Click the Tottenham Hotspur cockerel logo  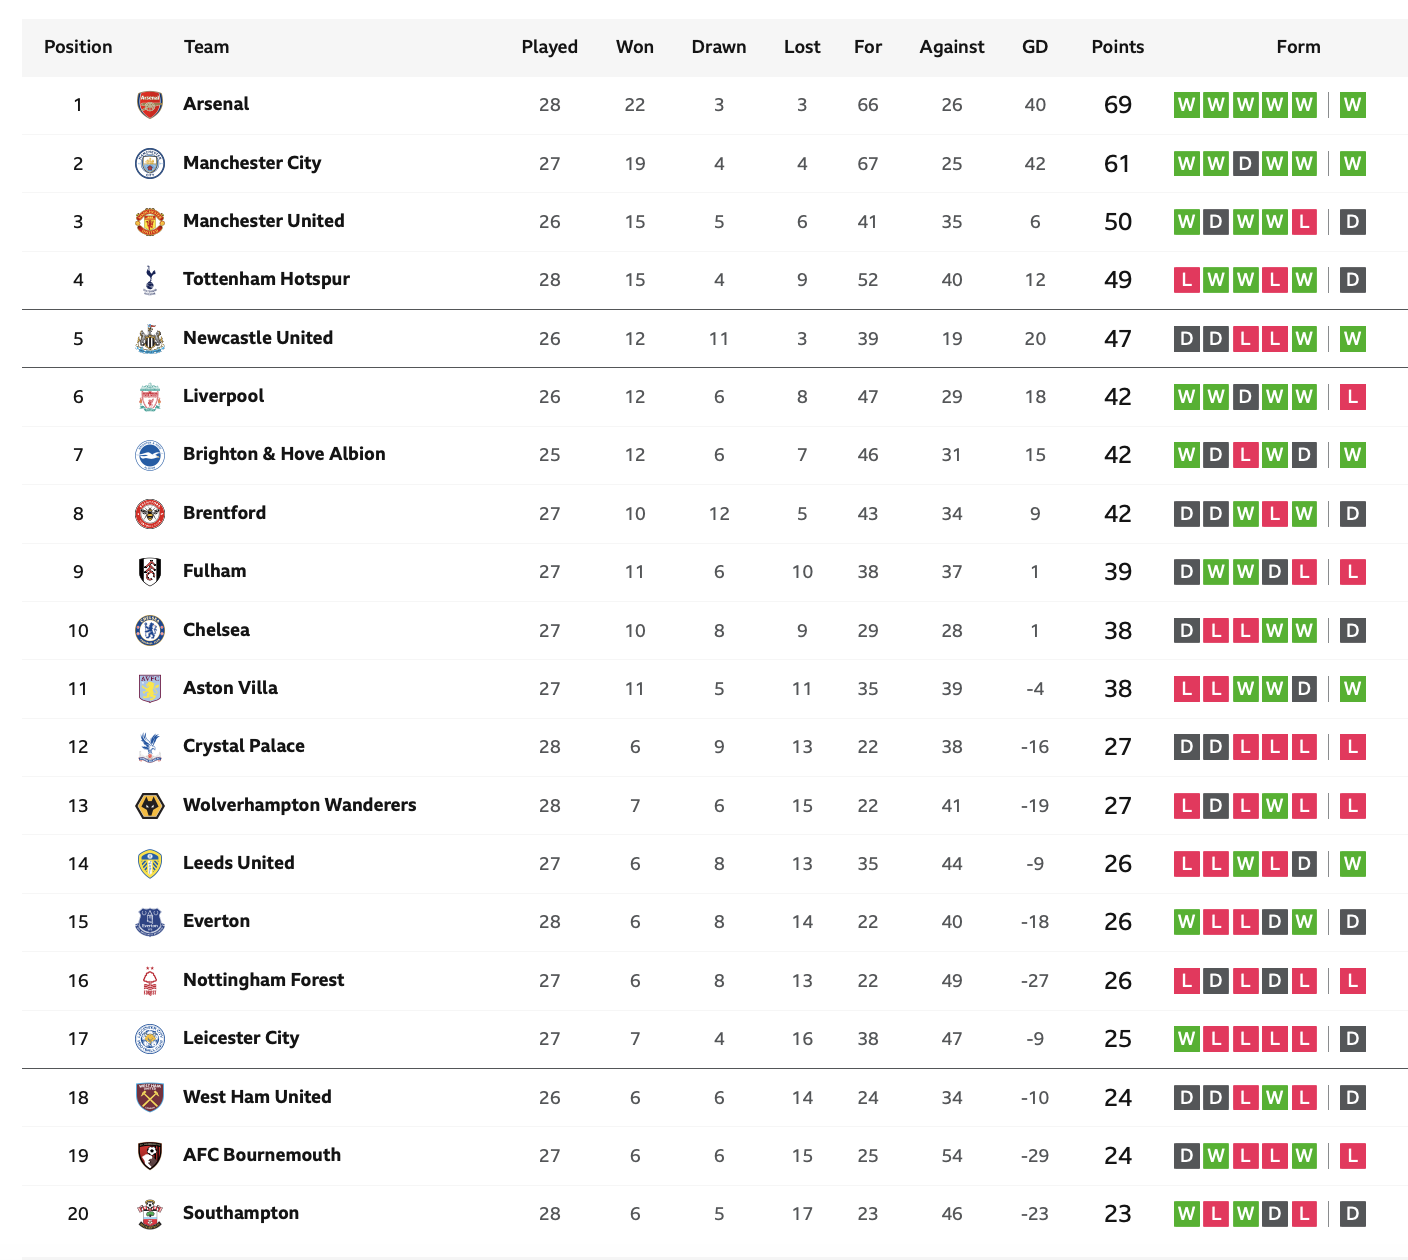[150, 280]
